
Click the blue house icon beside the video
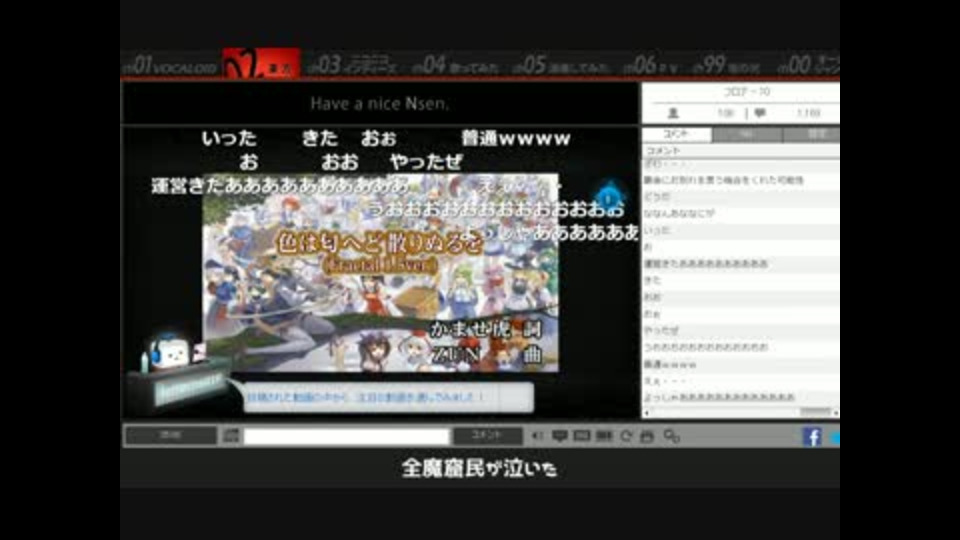click(609, 196)
